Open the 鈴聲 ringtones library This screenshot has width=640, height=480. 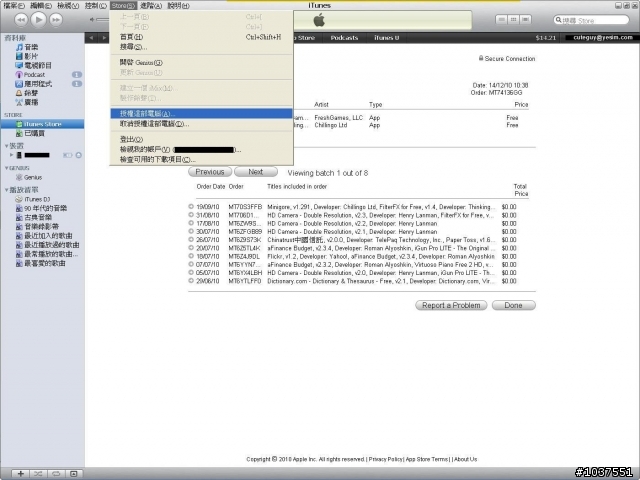[31, 93]
